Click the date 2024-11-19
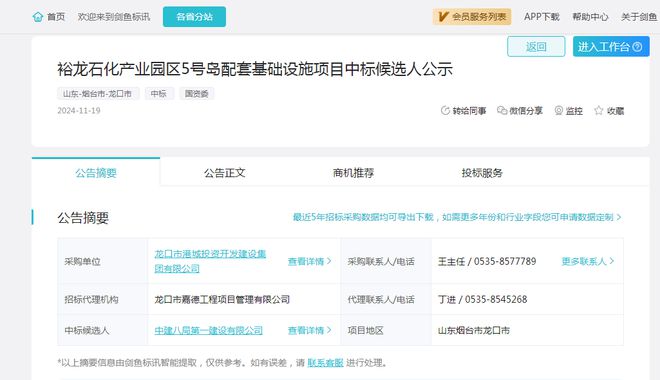Screen dimensions: 660x380 79,111
